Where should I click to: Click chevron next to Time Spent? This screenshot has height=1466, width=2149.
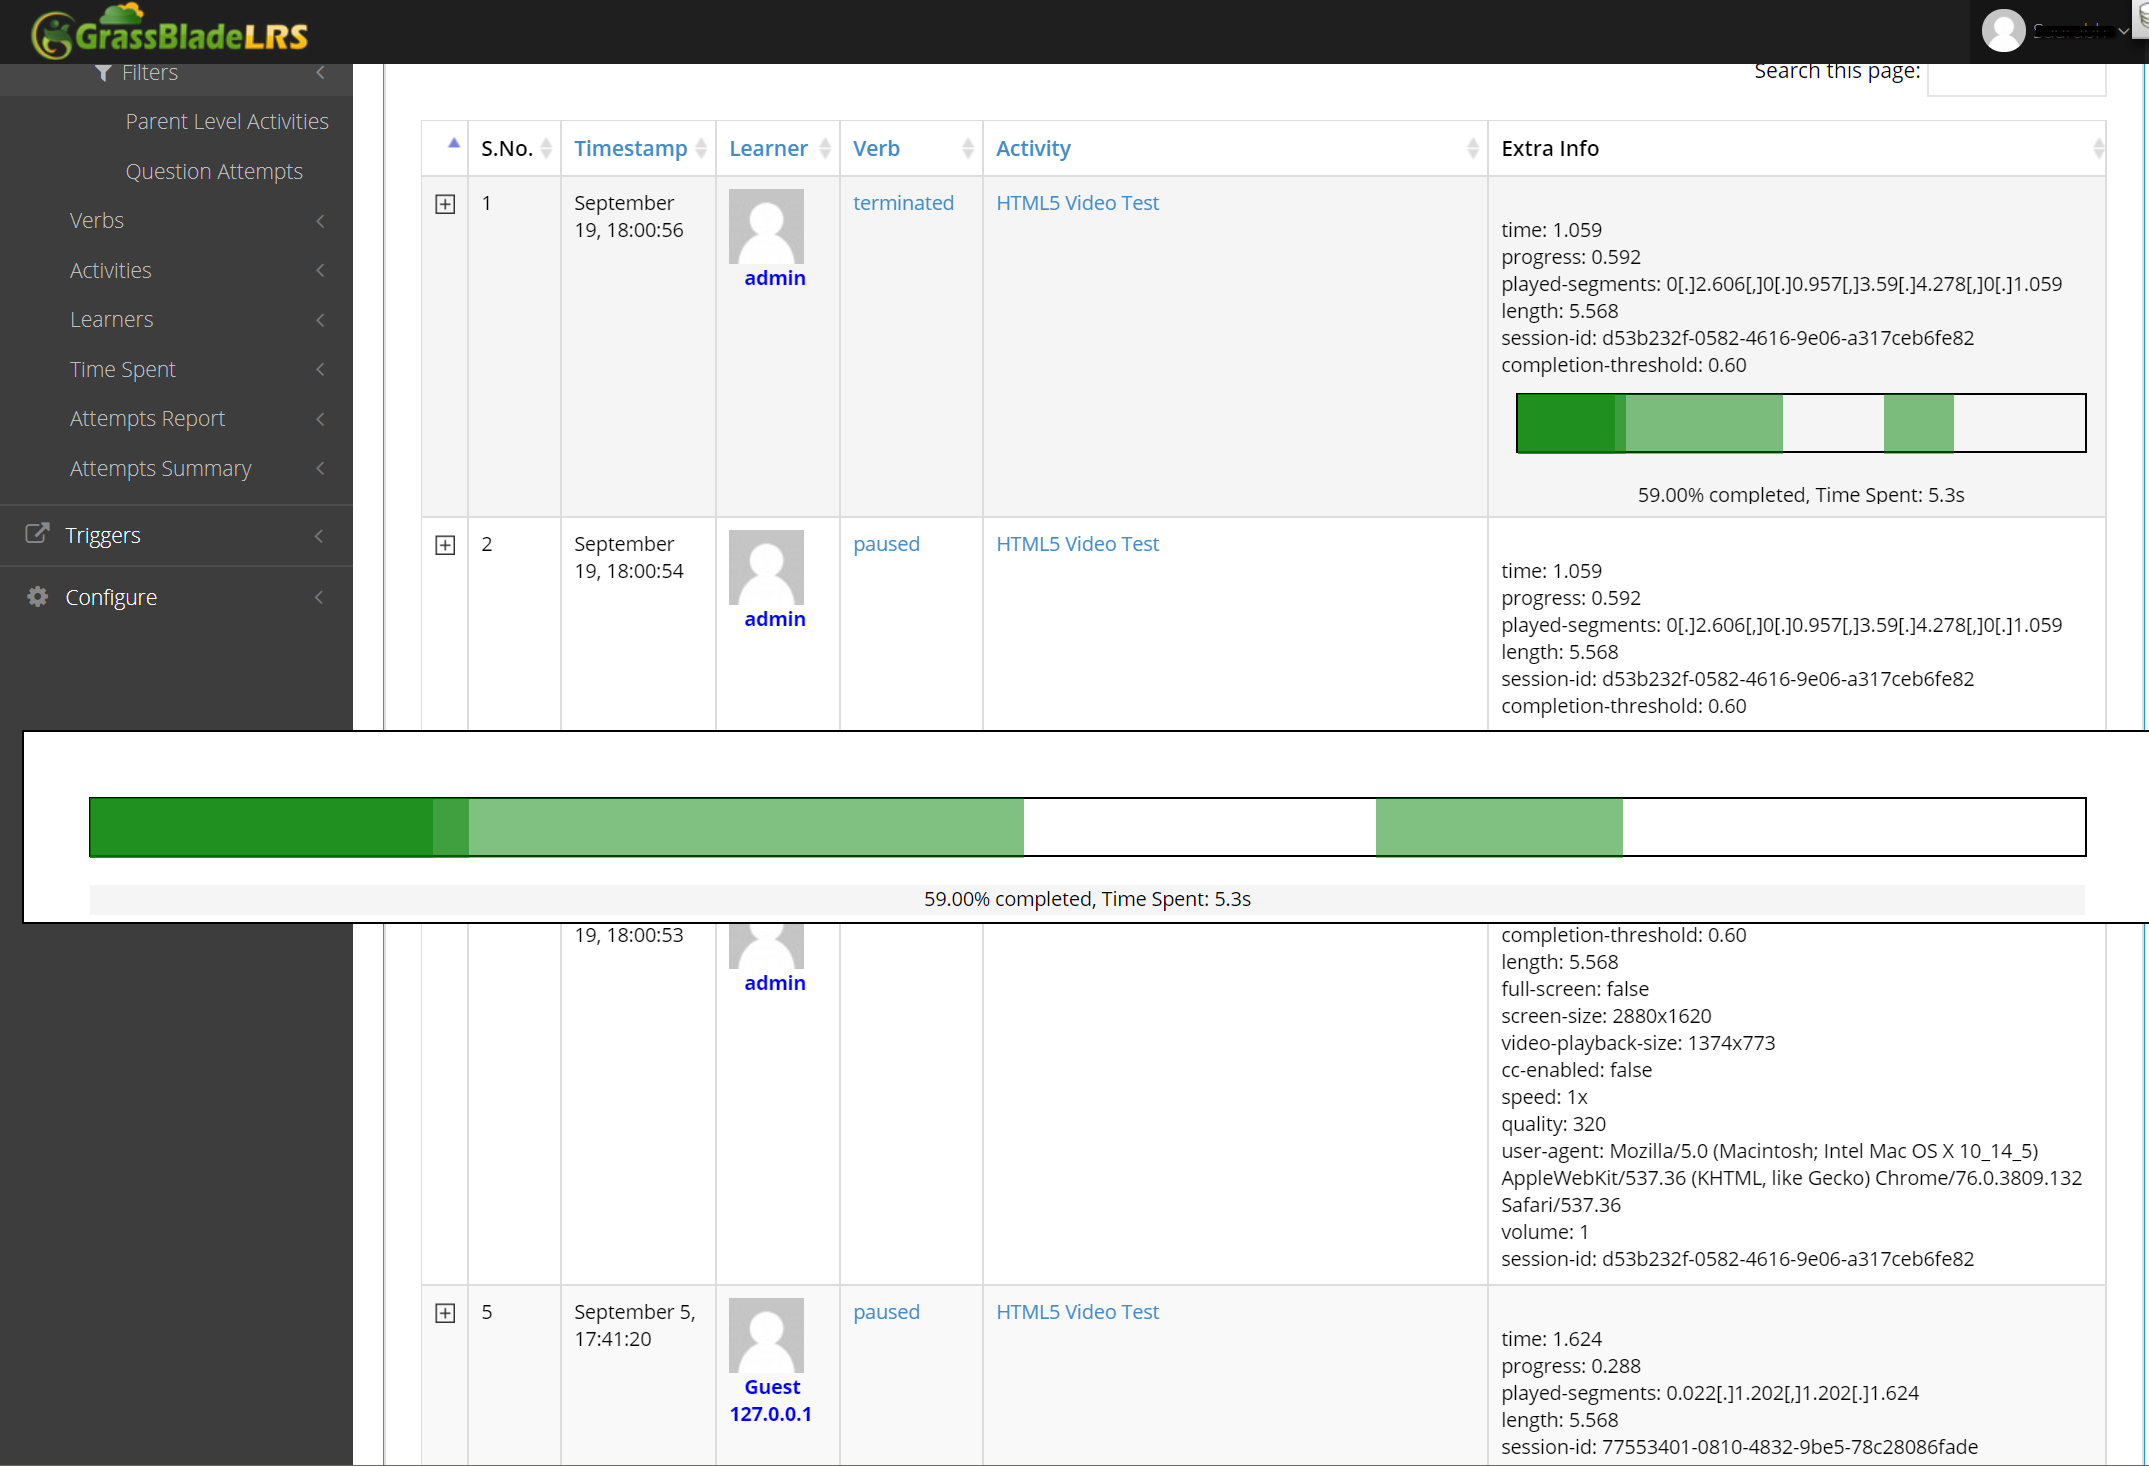[320, 370]
